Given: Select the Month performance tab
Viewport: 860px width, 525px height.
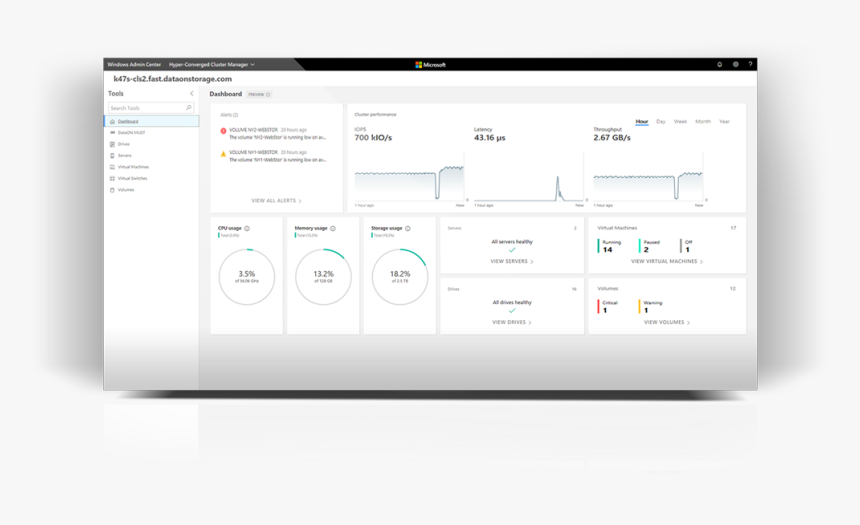Looking at the screenshot, I should [x=703, y=122].
